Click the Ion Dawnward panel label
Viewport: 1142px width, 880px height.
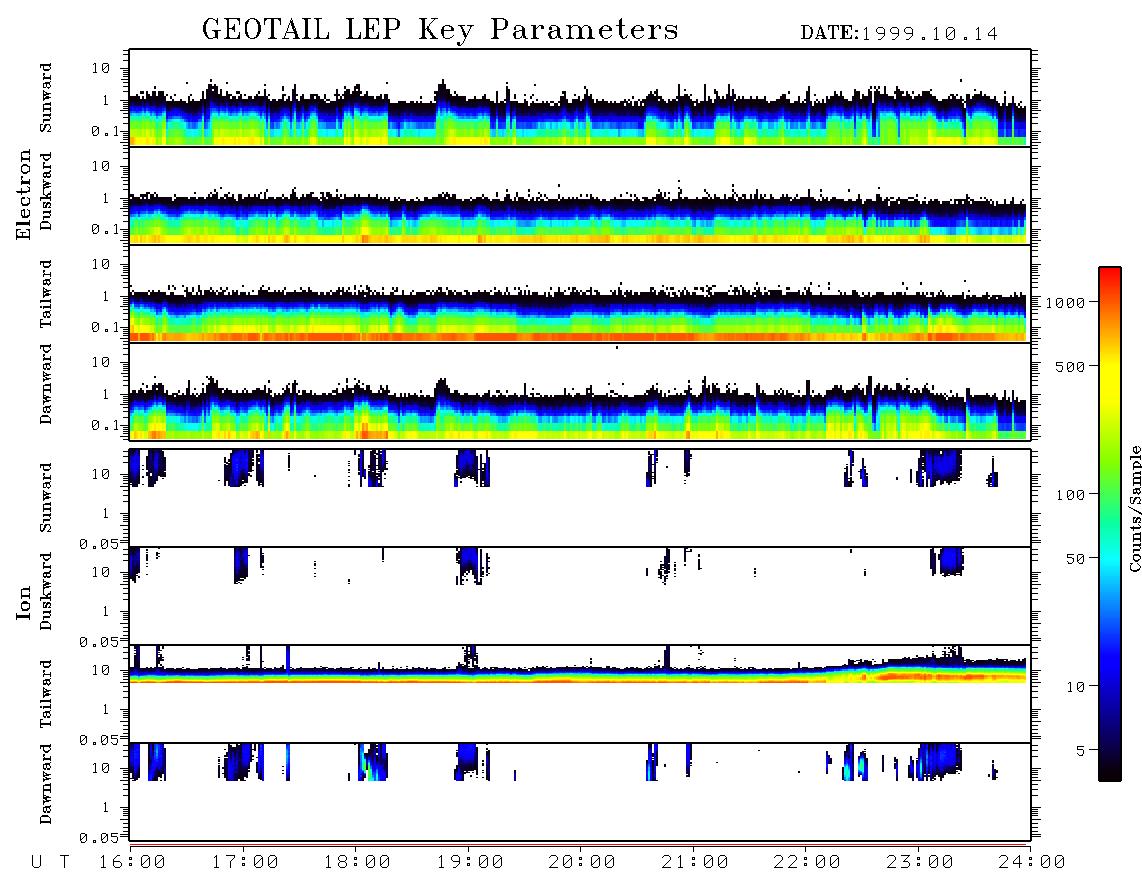46,784
